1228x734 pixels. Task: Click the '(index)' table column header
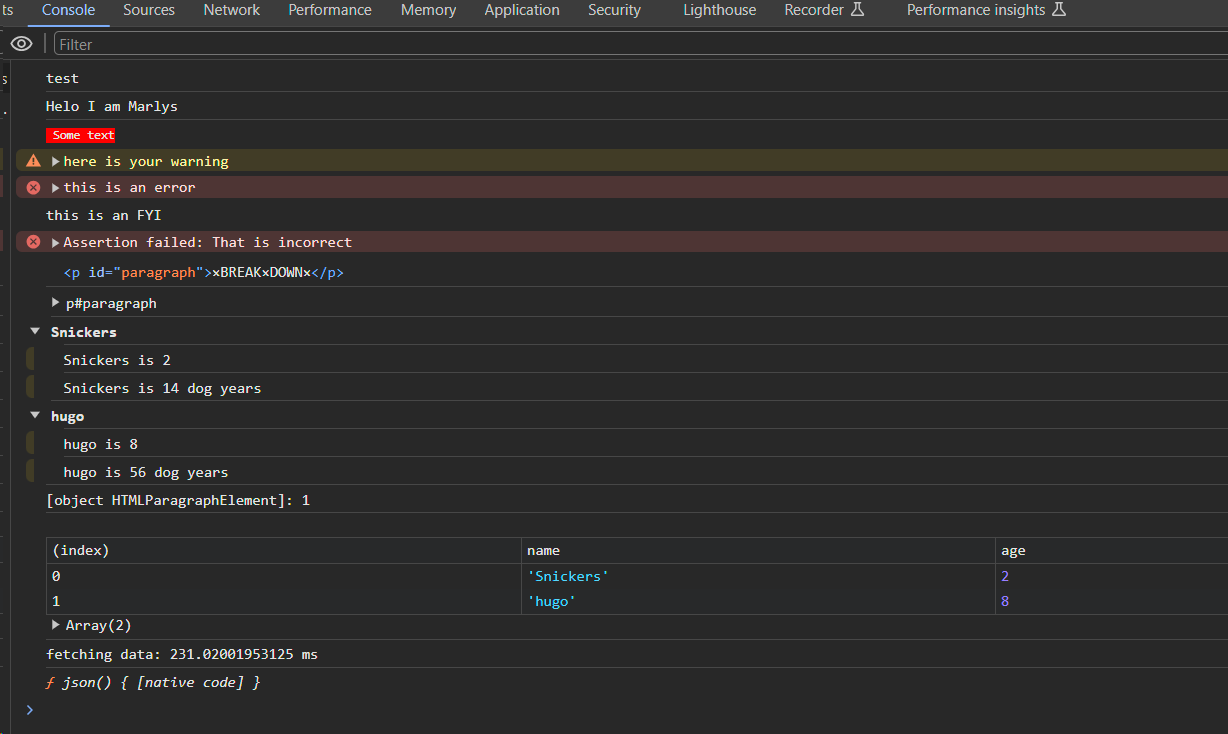click(x=284, y=551)
